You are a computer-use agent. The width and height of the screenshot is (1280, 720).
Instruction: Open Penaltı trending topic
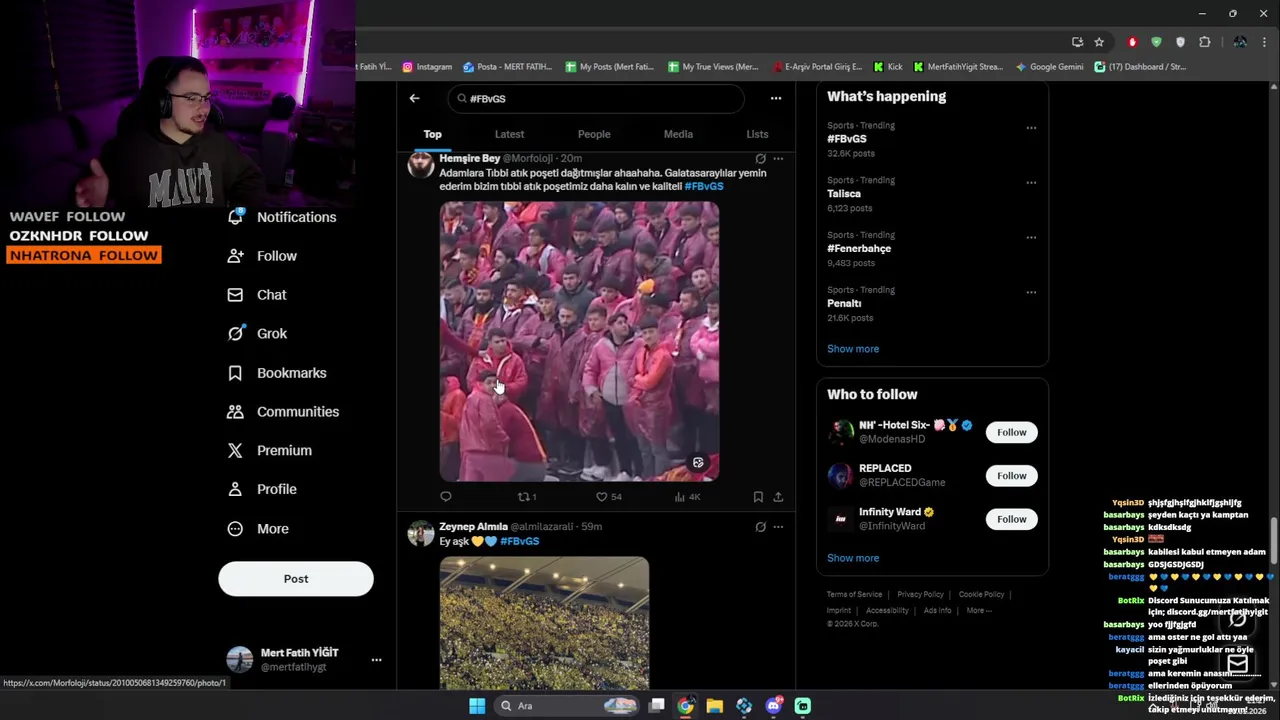[844, 304]
